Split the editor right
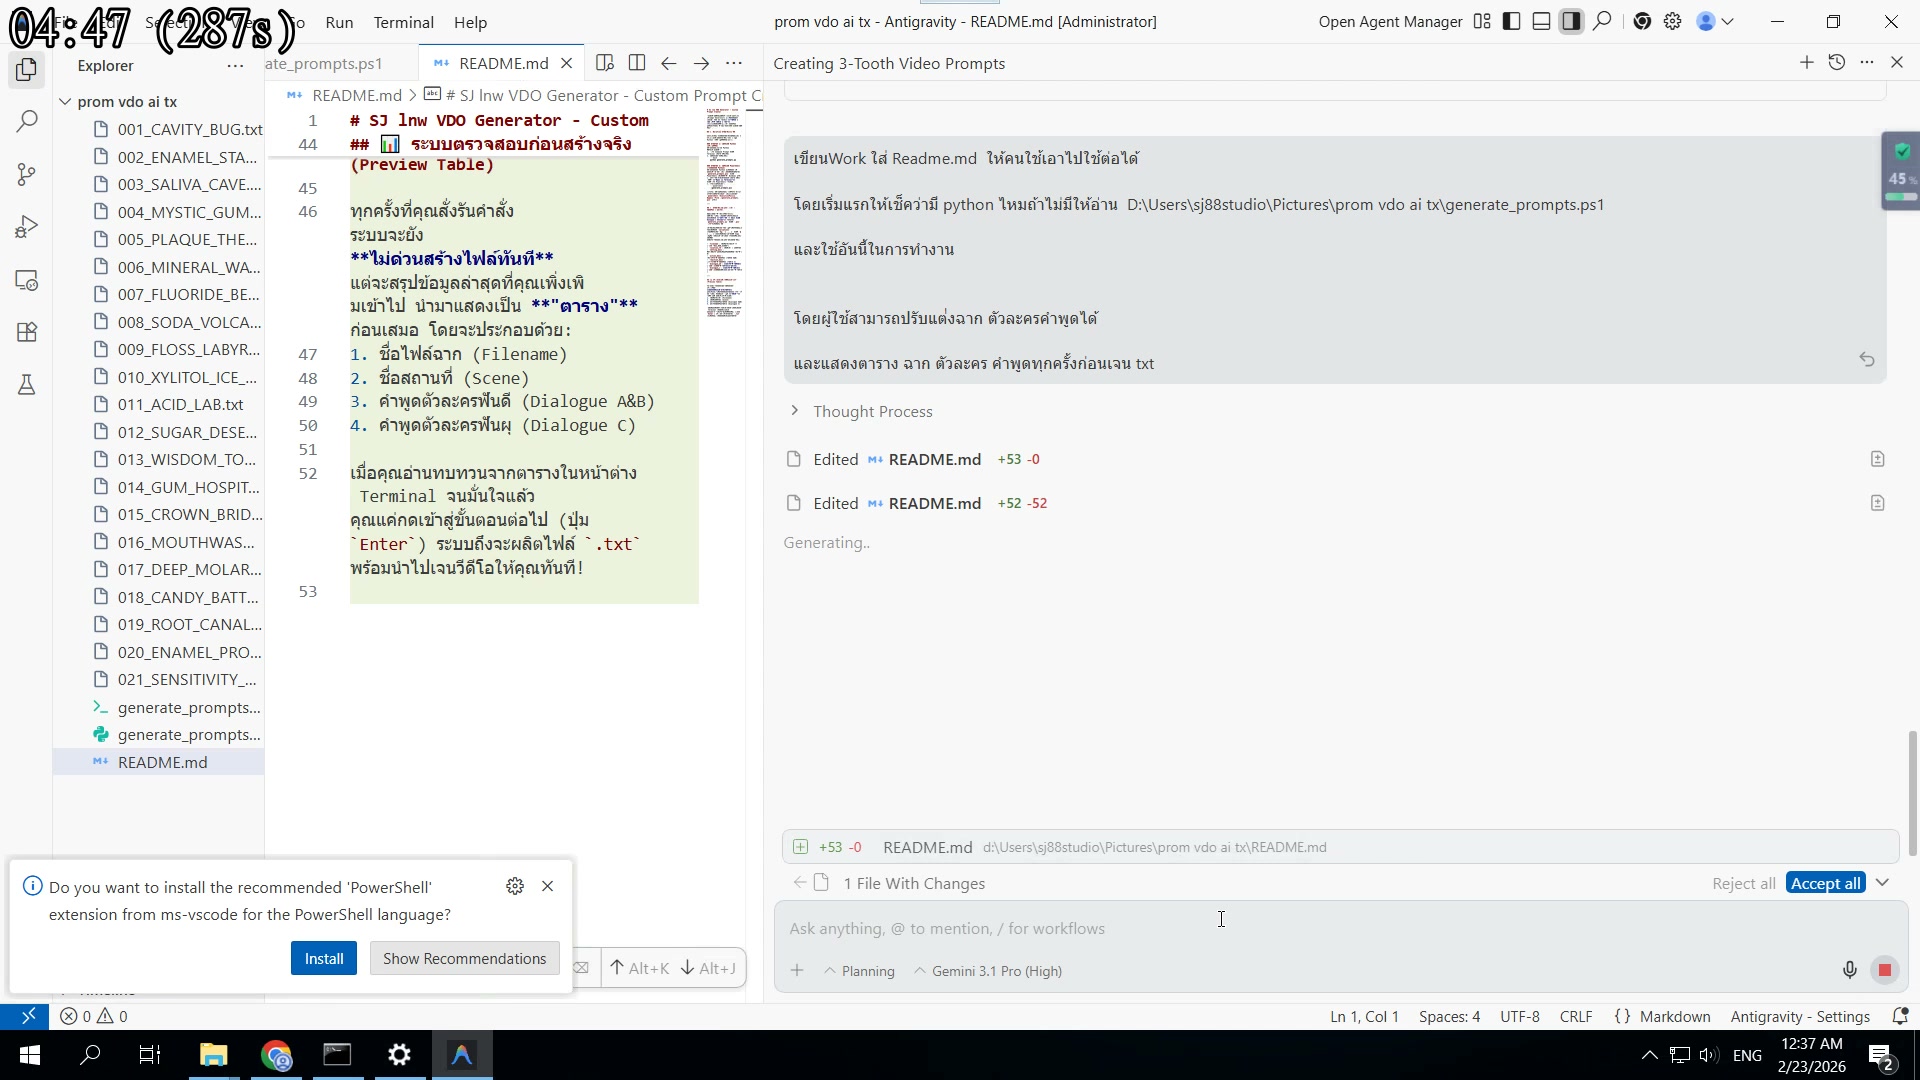The image size is (1920, 1080). point(637,63)
